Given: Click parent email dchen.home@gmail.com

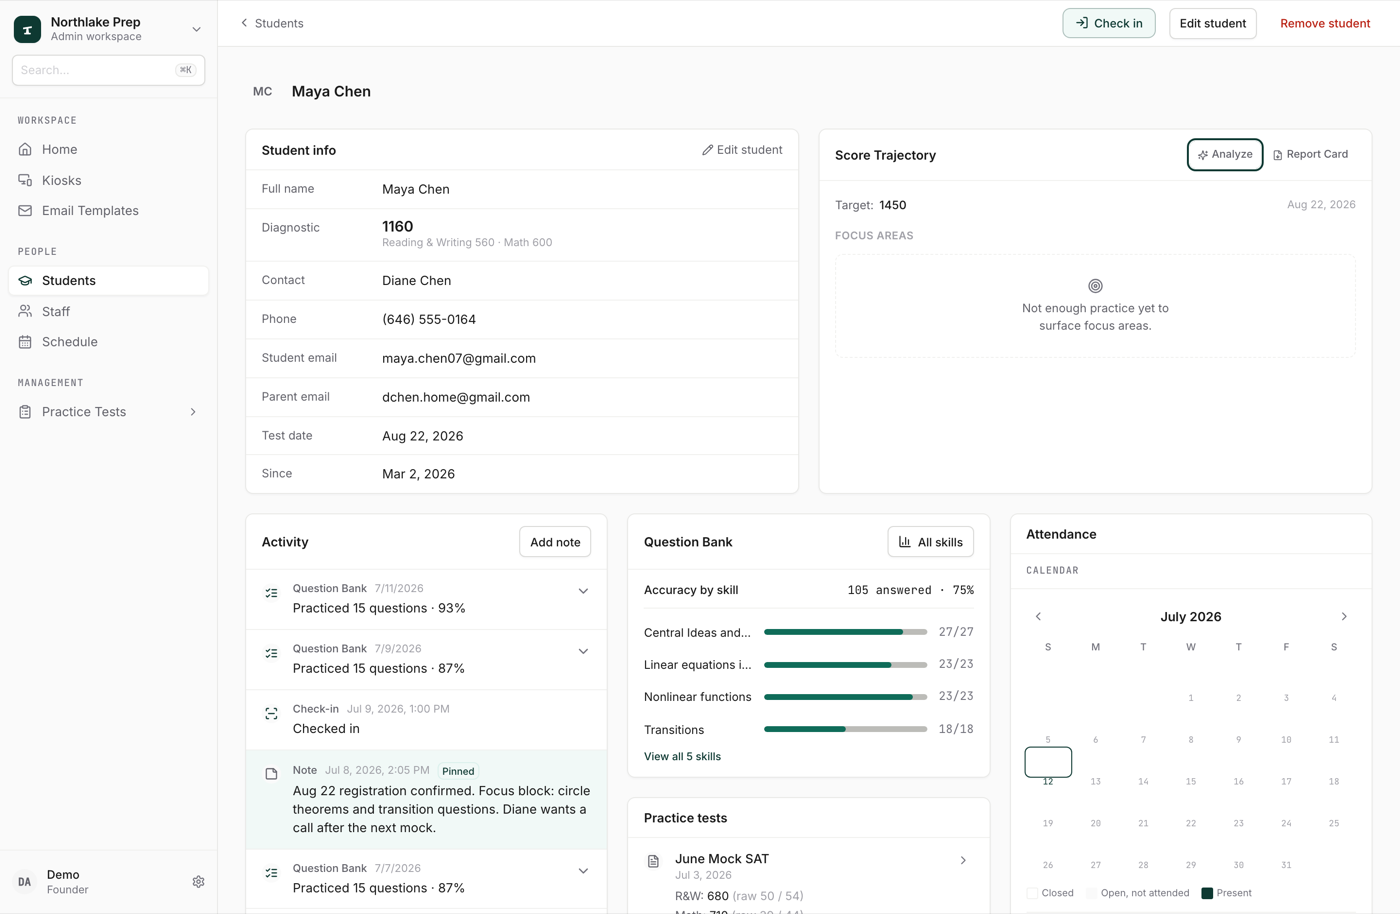Looking at the screenshot, I should click(x=456, y=397).
